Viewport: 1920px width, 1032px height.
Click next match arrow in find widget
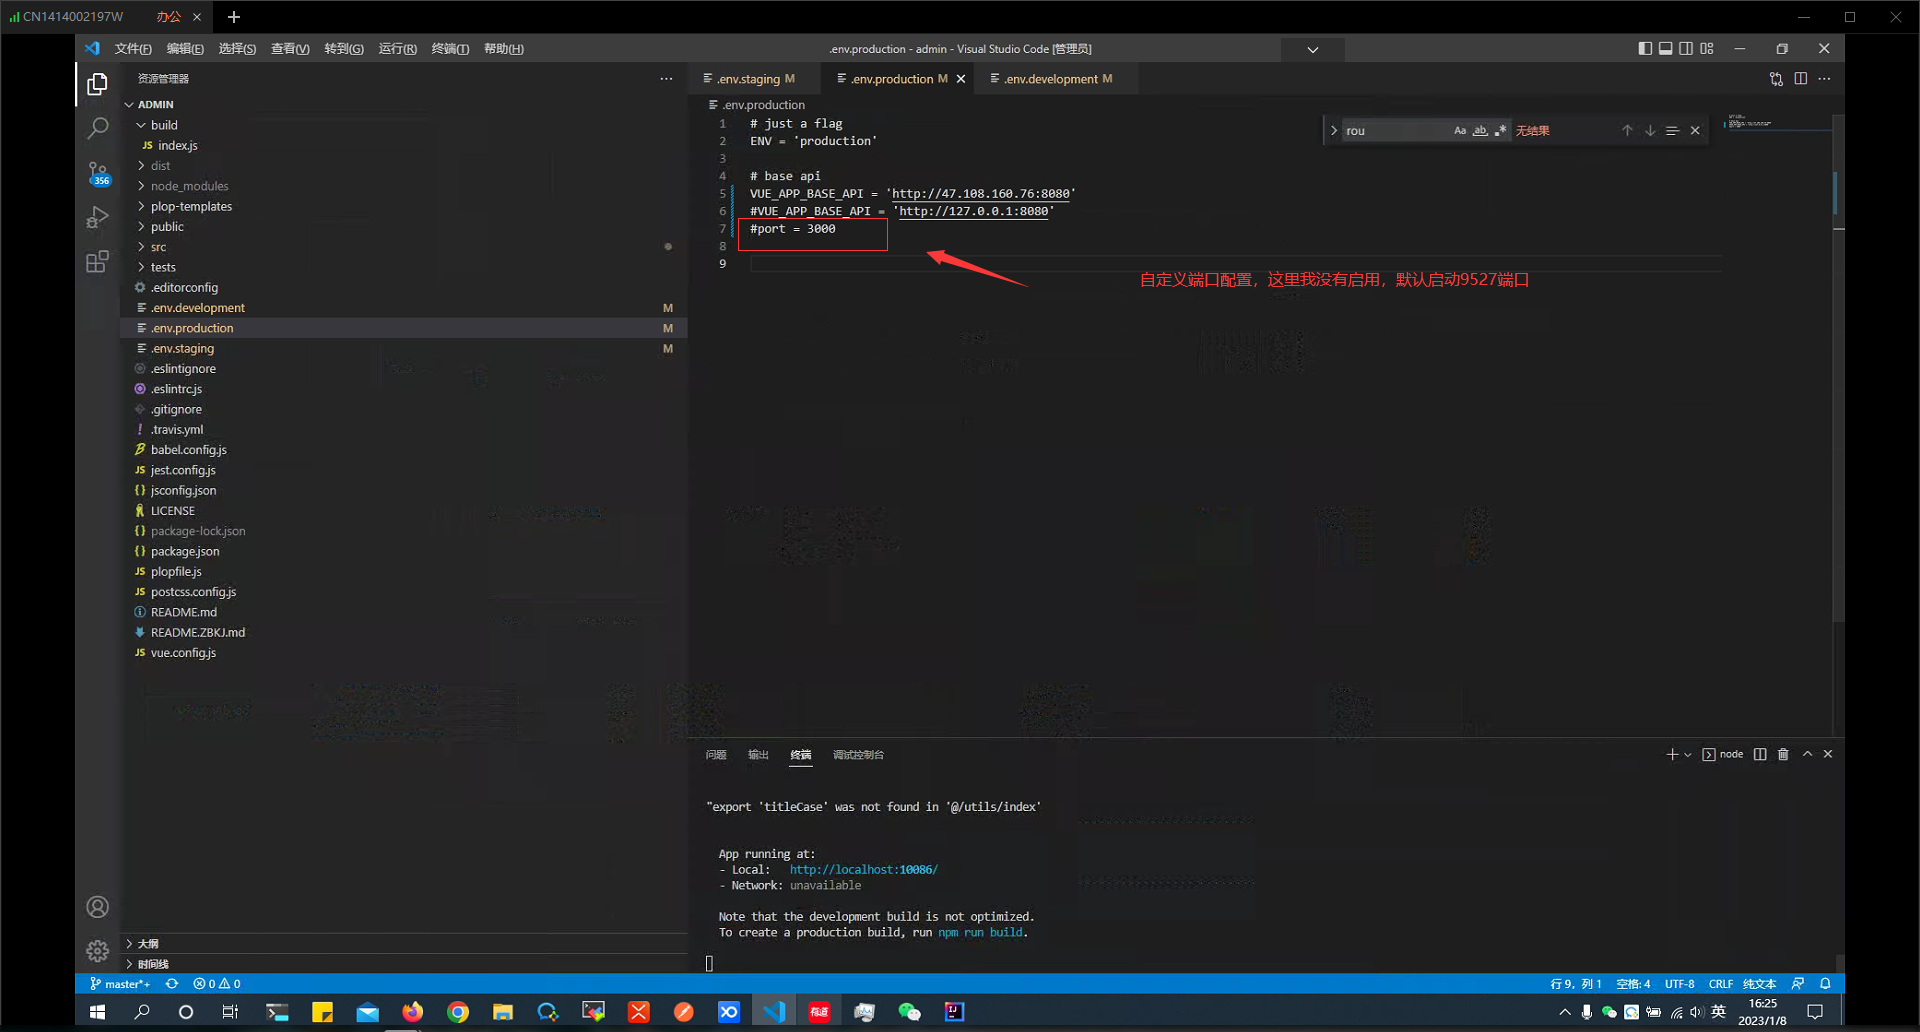click(1650, 131)
